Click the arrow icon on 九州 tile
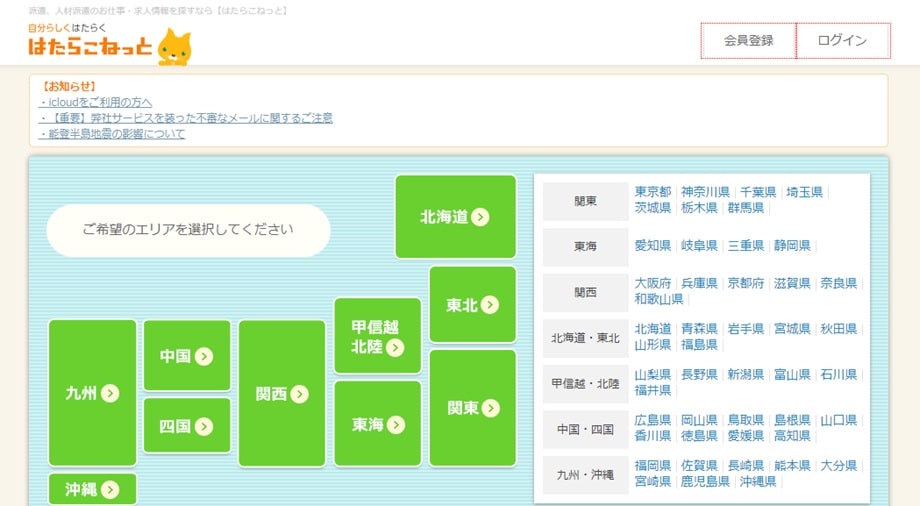This screenshot has height=506, width=920. (110, 393)
